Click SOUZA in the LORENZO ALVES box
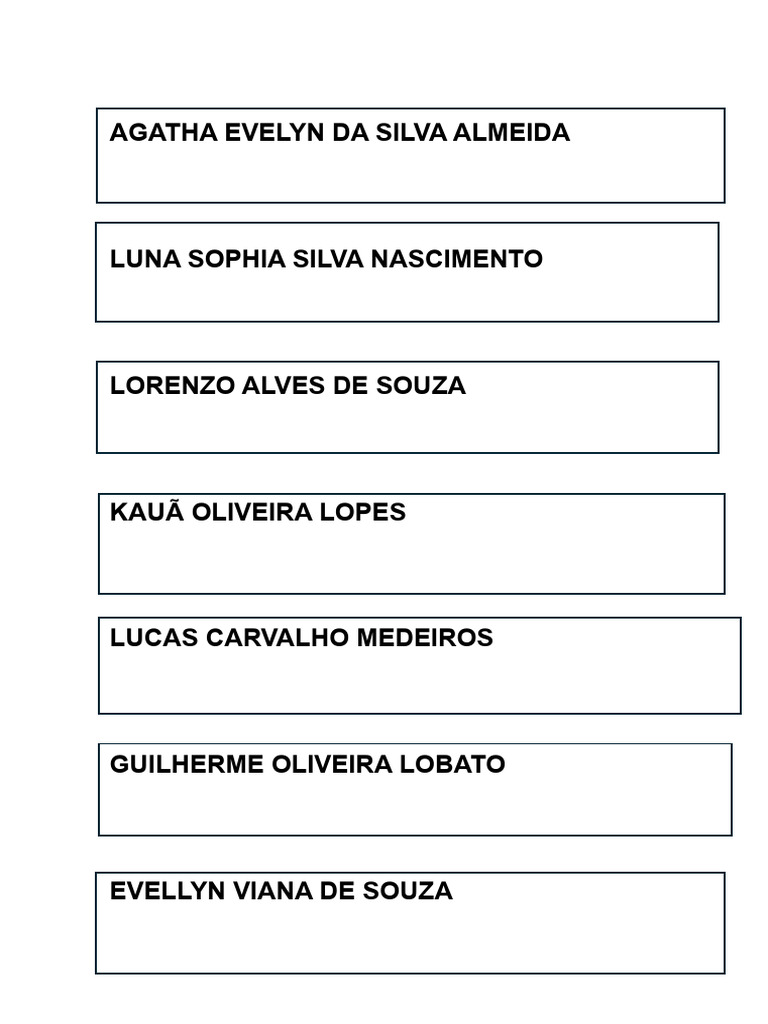The height and width of the screenshot is (1024, 768). click(421, 386)
